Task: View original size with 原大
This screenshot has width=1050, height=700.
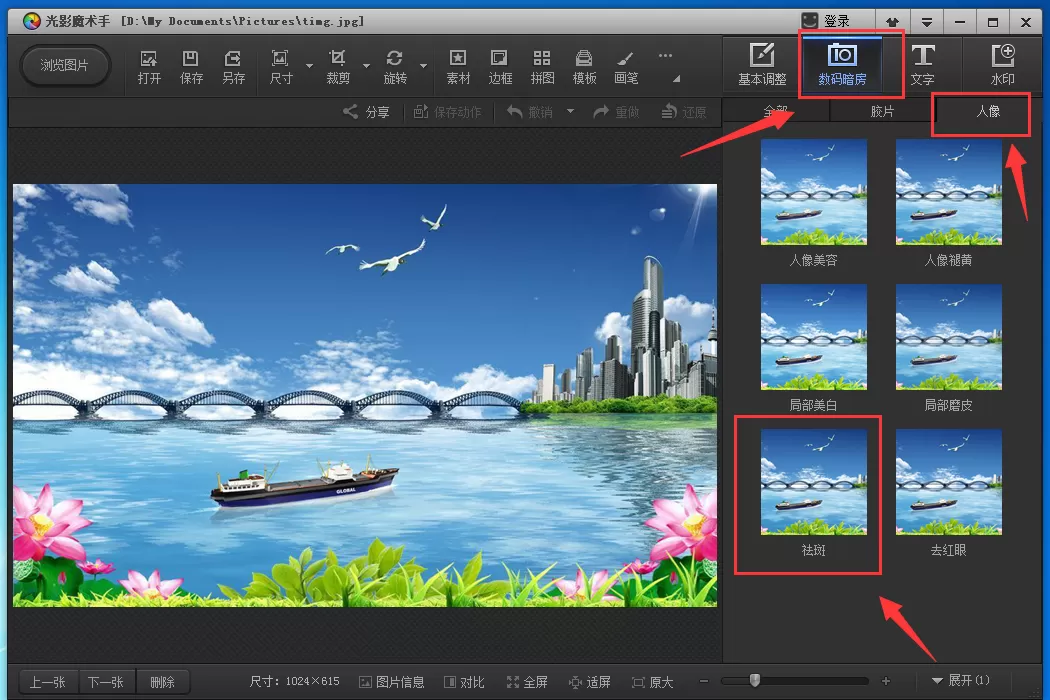Action: (652, 682)
